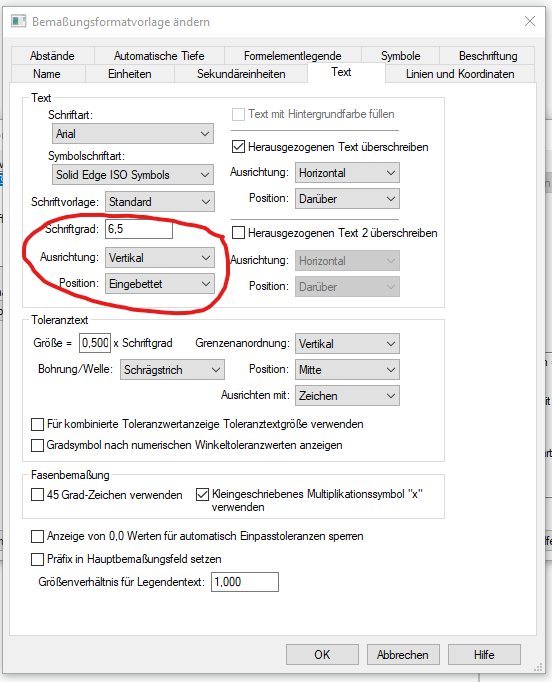Switch to the Beschriftung tab
The height and width of the screenshot is (682, 552).
tap(488, 56)
